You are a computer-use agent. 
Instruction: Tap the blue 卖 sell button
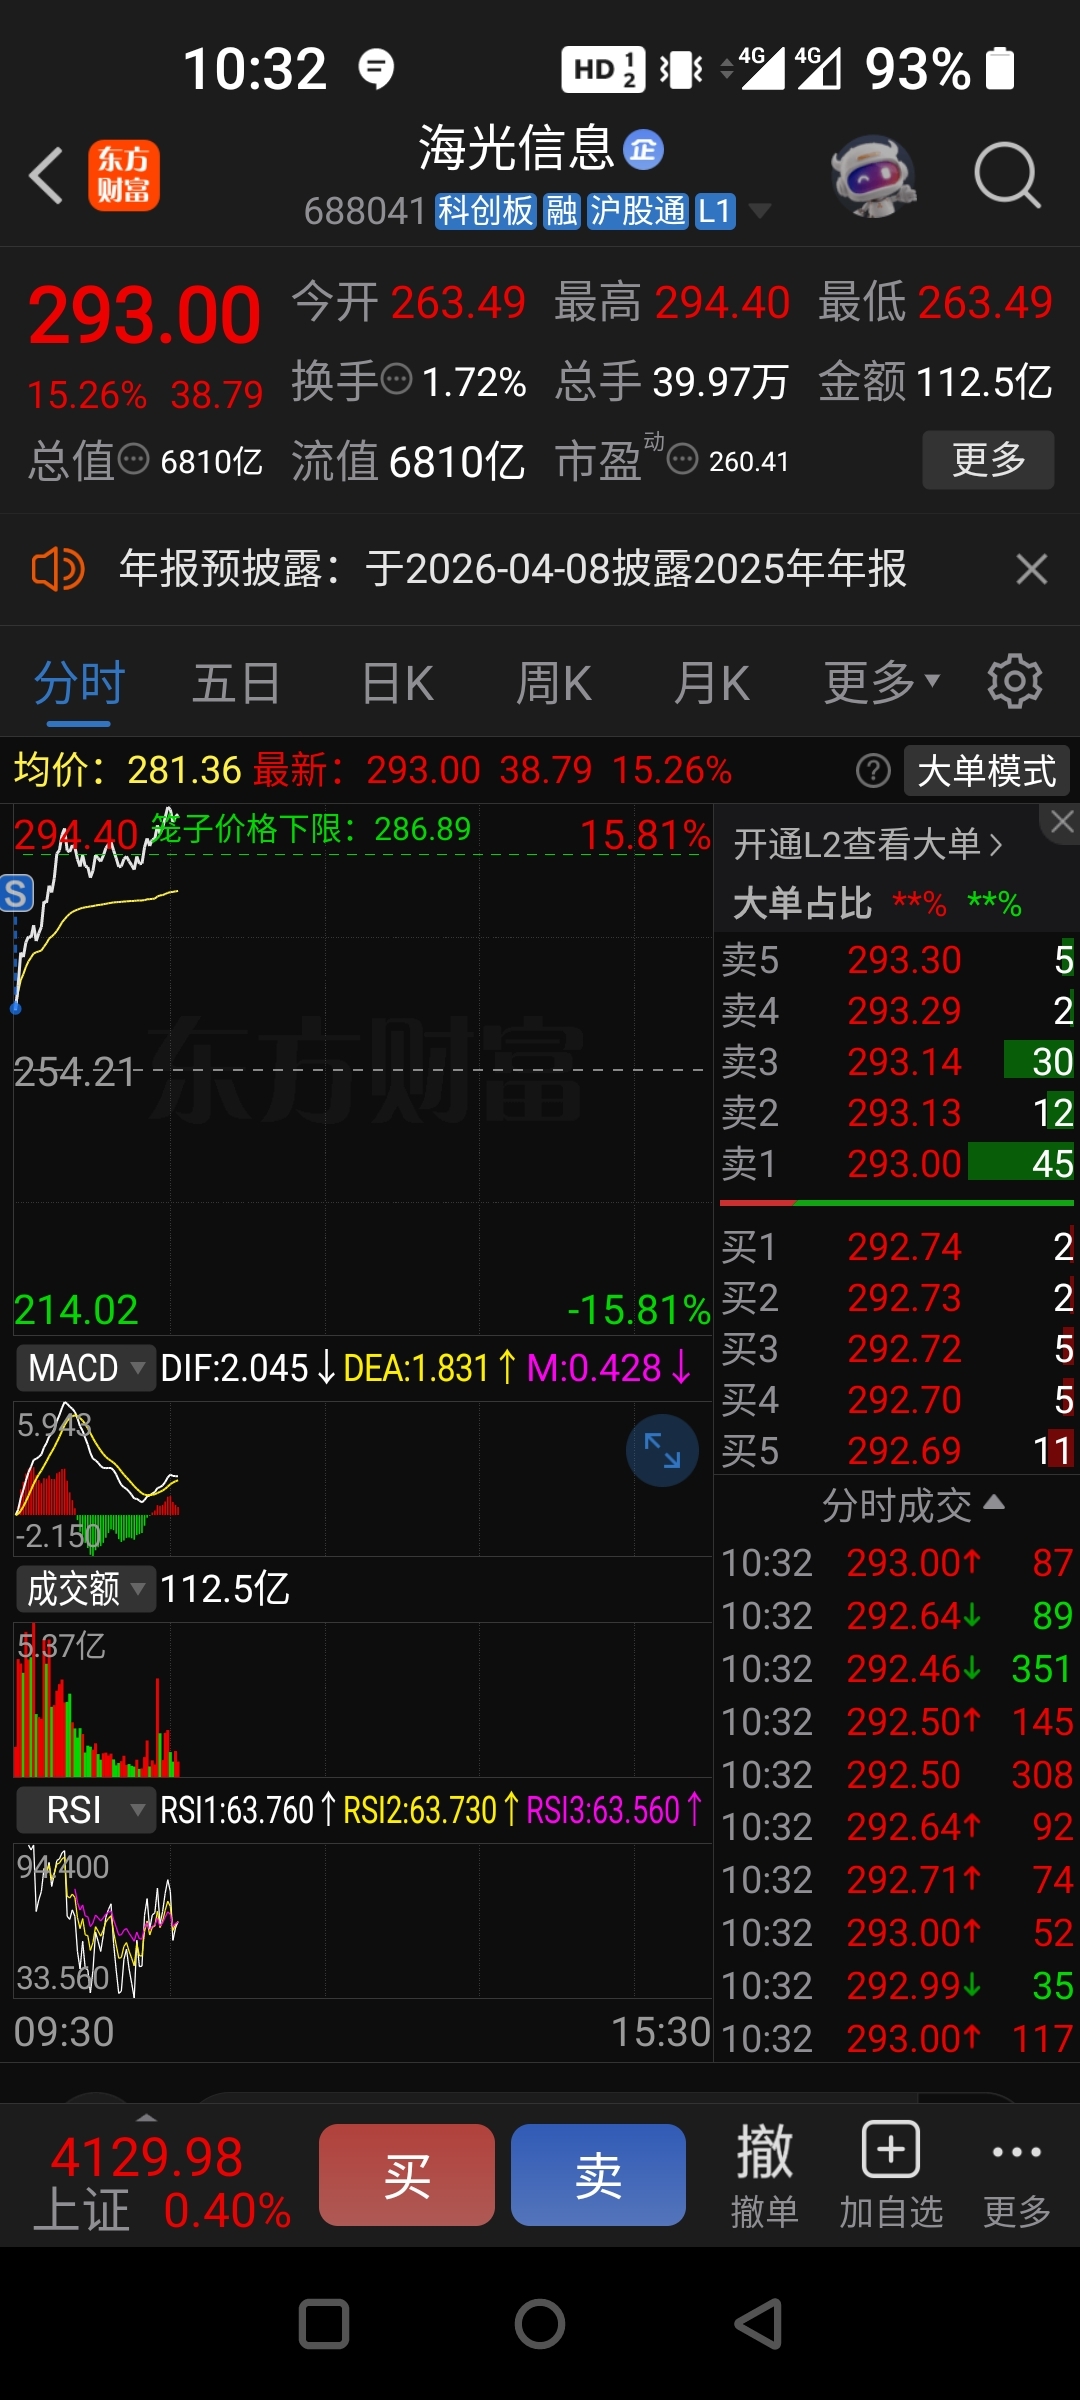[598, 2175]
